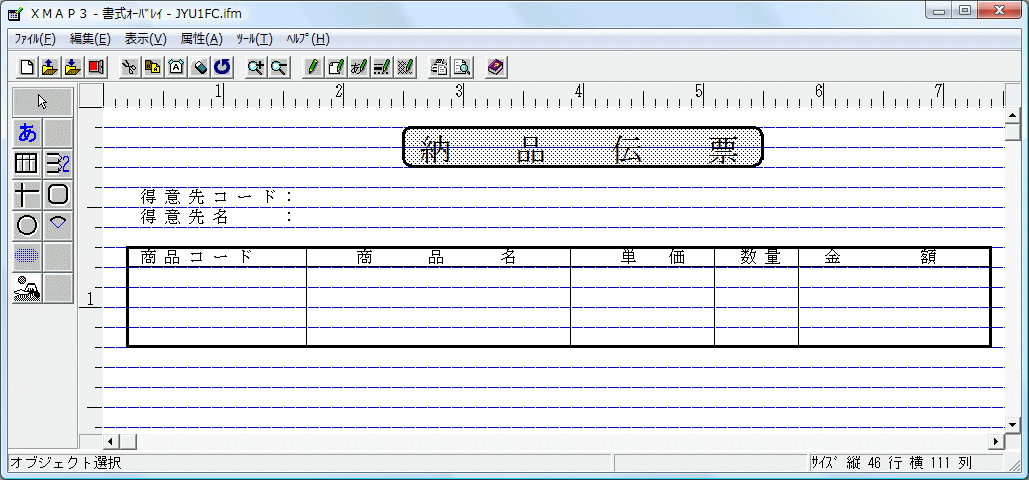Click the vertical scrollbar down arrow
Screen dimensions: 1029x480
click(x=1013, y=424)
